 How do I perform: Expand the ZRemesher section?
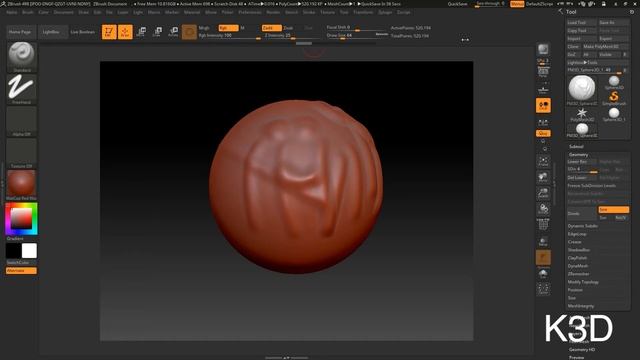(x=578, y=274)
